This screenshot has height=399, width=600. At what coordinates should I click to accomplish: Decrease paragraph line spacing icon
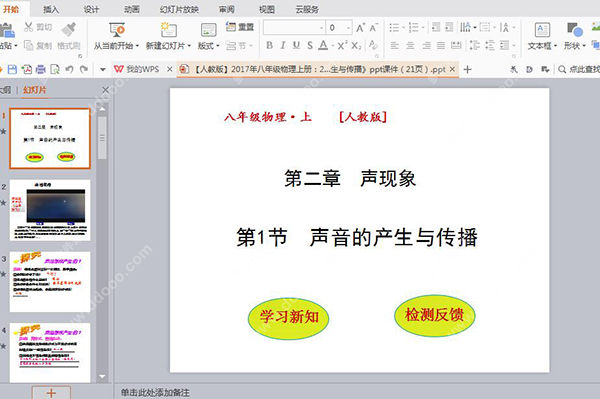(x=490, y=45)
